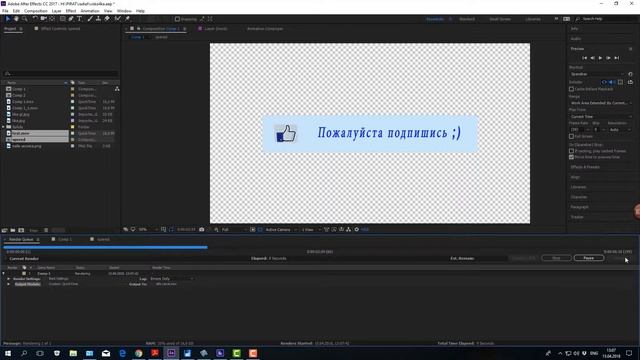The height and width of the screenshot is (360, 640).
Task: Click Output To file name link
Action: (x=166, y=284)
